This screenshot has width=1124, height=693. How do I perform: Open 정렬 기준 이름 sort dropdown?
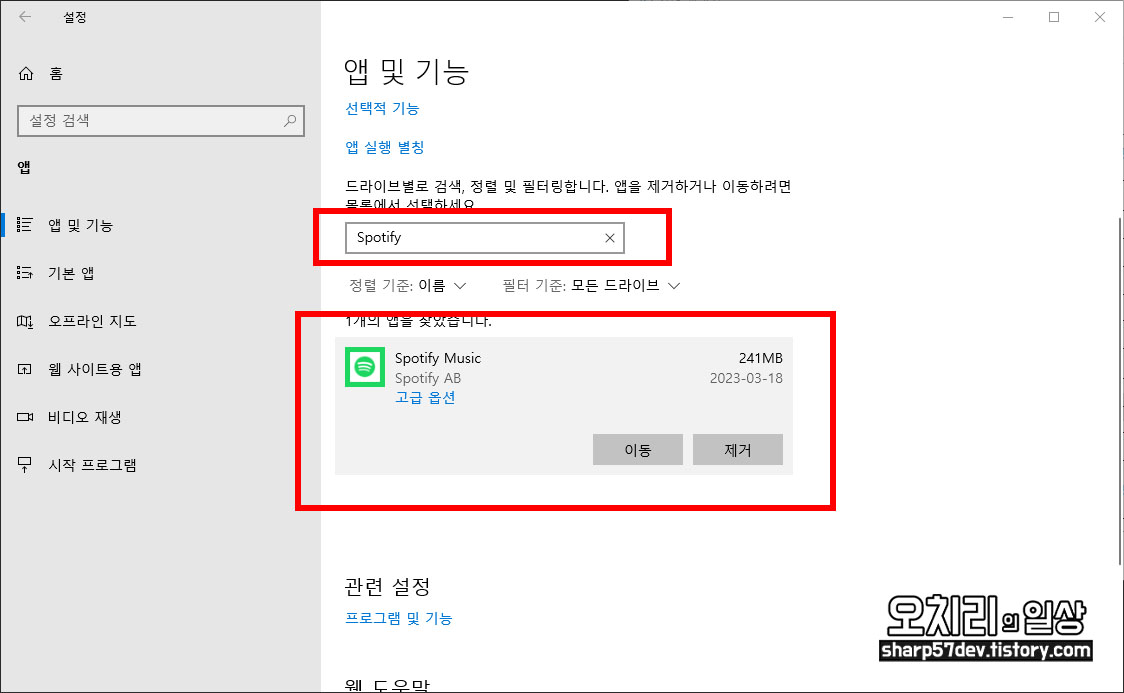[x=407, y=285]
